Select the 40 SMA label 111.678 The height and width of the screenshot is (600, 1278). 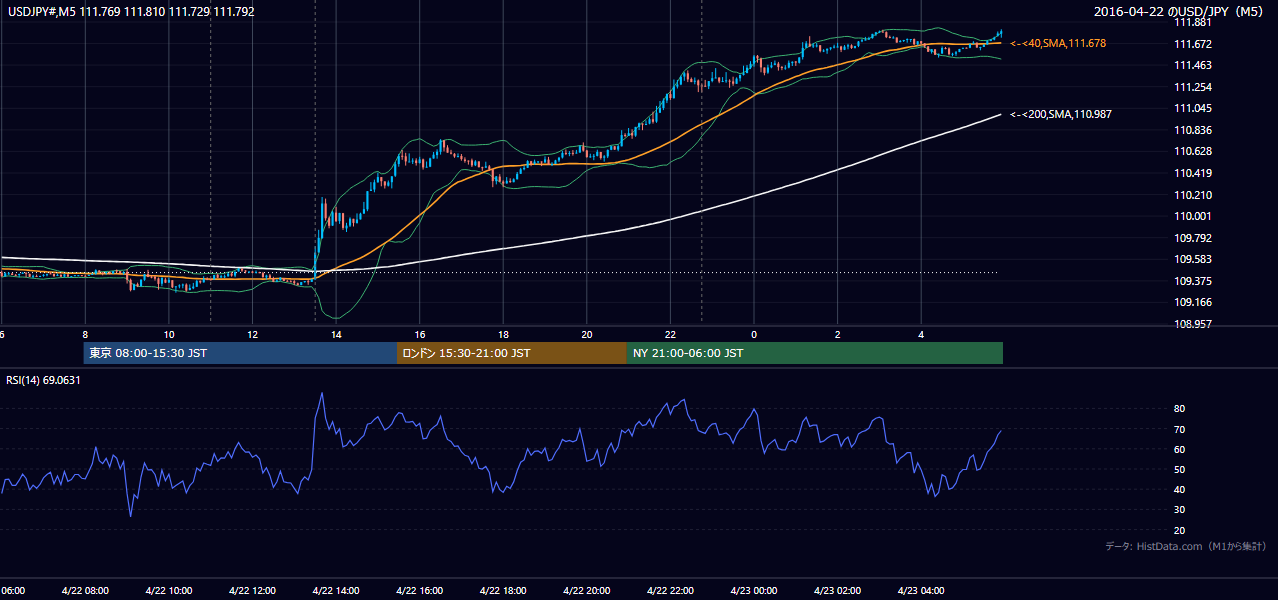point(1058,44)
